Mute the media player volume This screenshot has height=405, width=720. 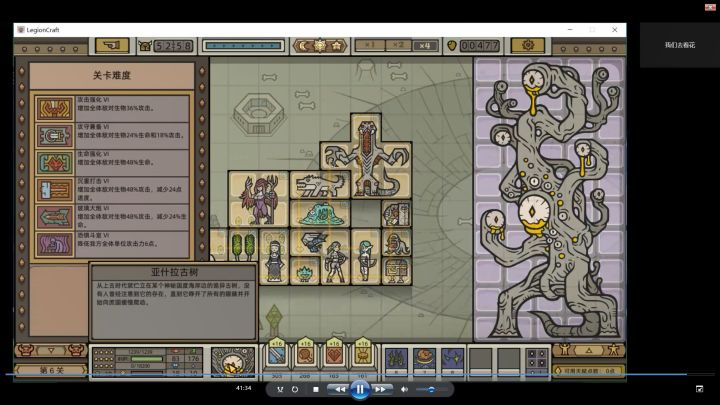pos(404,389)
